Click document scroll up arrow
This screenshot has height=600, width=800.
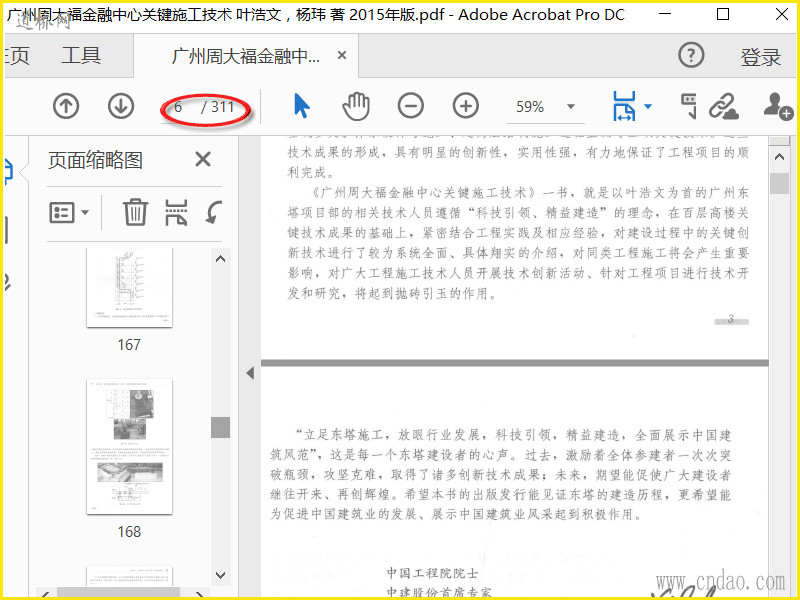coord(779,157)
